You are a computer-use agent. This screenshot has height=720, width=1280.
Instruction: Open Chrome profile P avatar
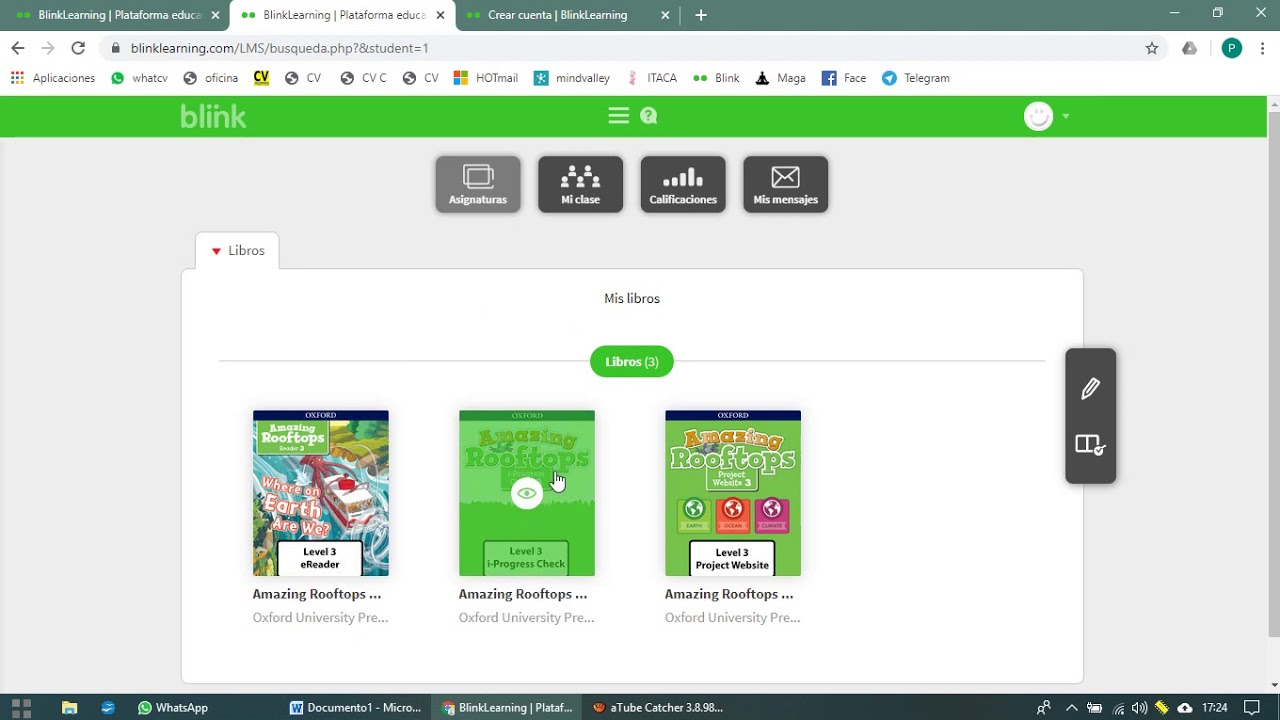pyautogui.click(x=1232, y=48)
